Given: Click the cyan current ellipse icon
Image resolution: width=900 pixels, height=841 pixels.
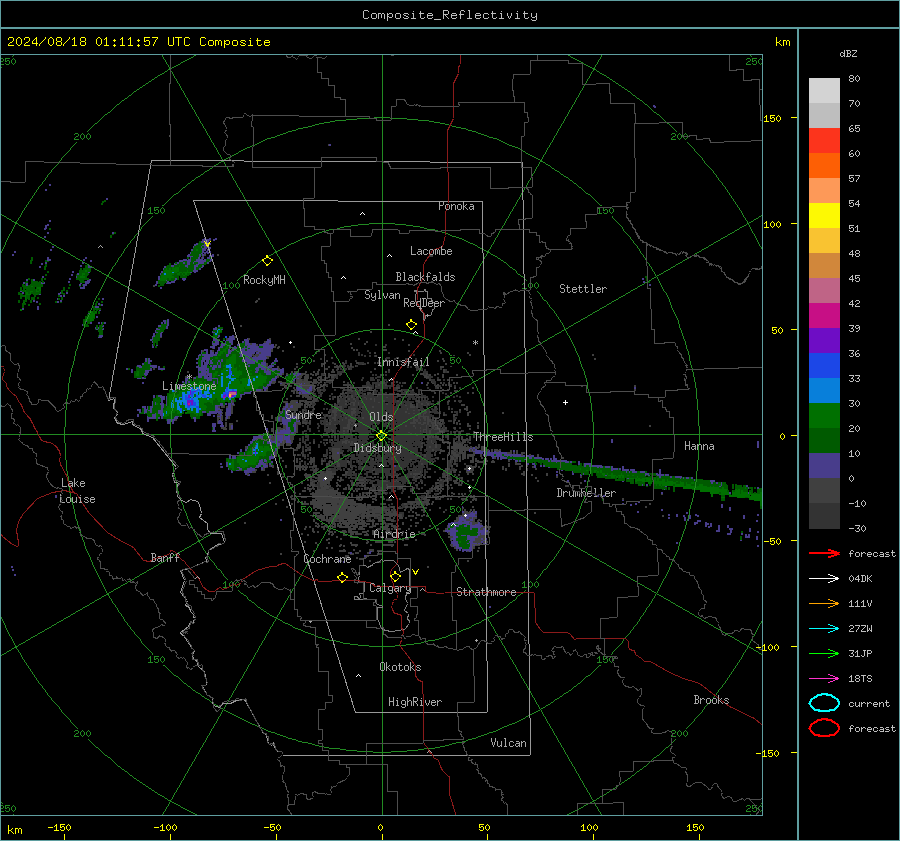Looking at the screenshot, I should click(824, 703).
